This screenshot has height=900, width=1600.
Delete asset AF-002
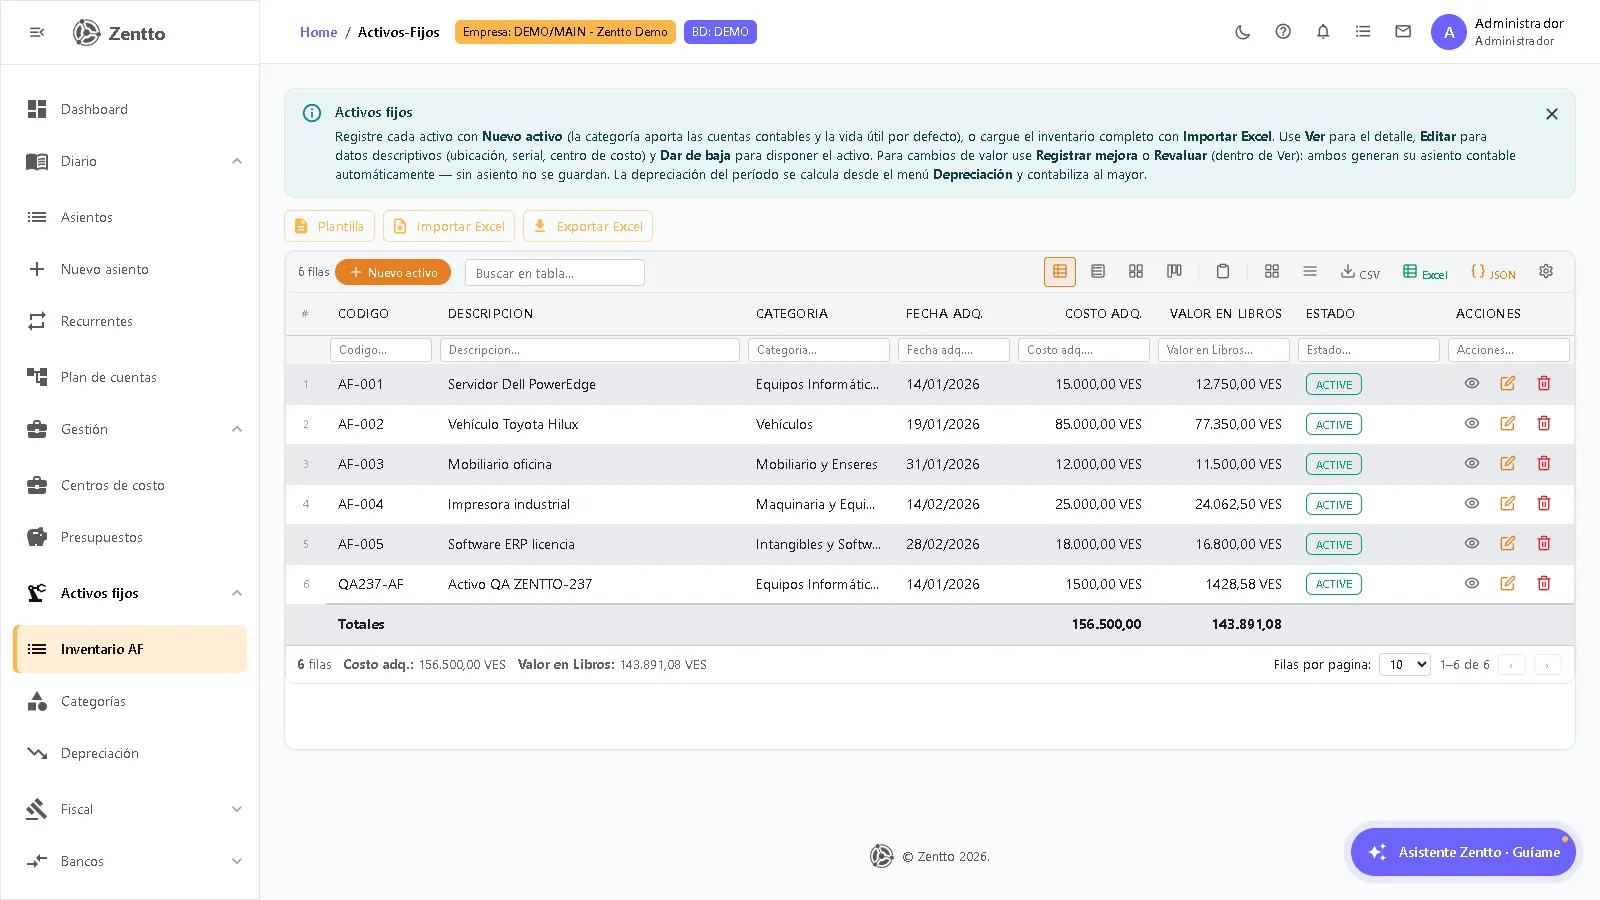click(1544, 423)
